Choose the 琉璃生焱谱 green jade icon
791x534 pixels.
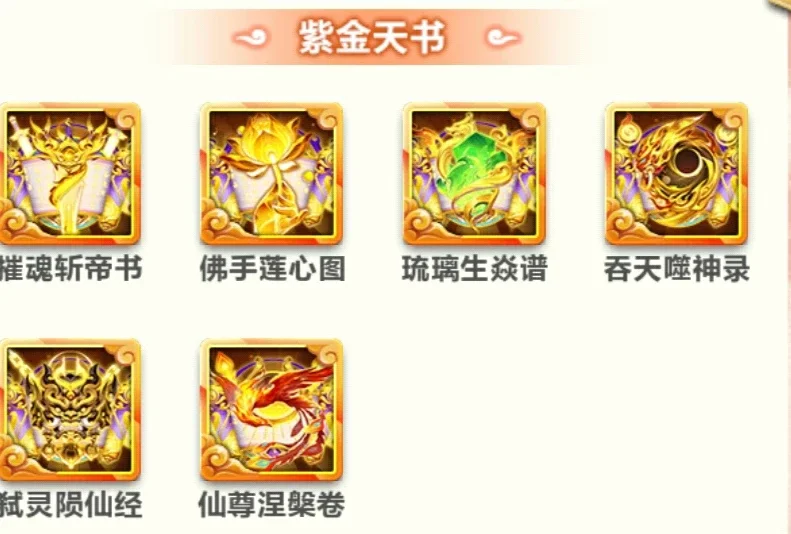474,173
